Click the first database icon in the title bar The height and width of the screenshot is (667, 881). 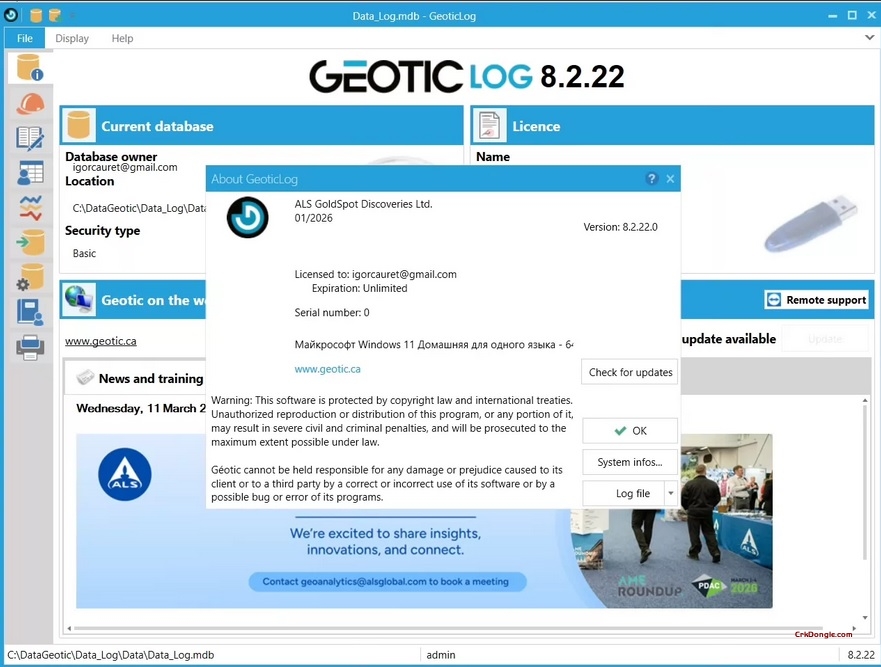[36, 15]
